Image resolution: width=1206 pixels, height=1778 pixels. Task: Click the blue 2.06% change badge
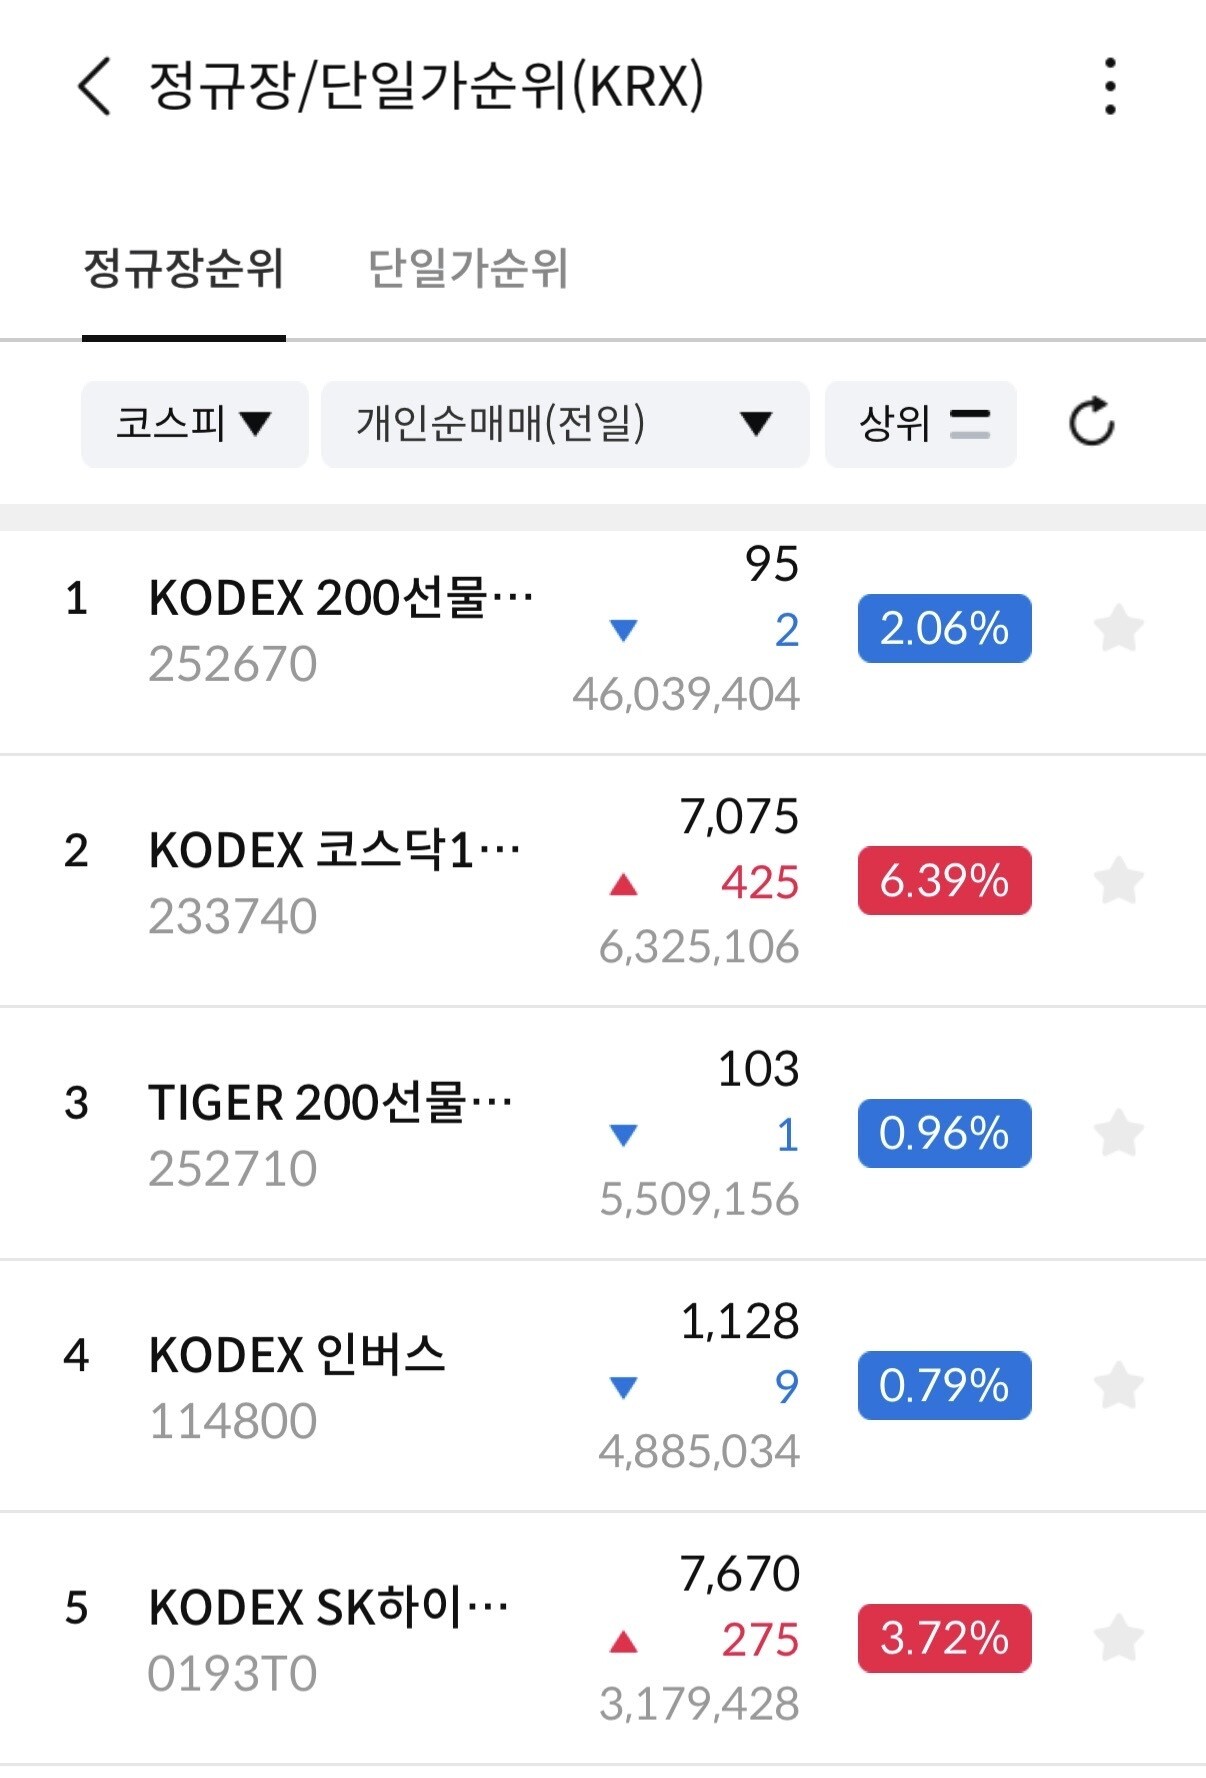tap(944, 628)
